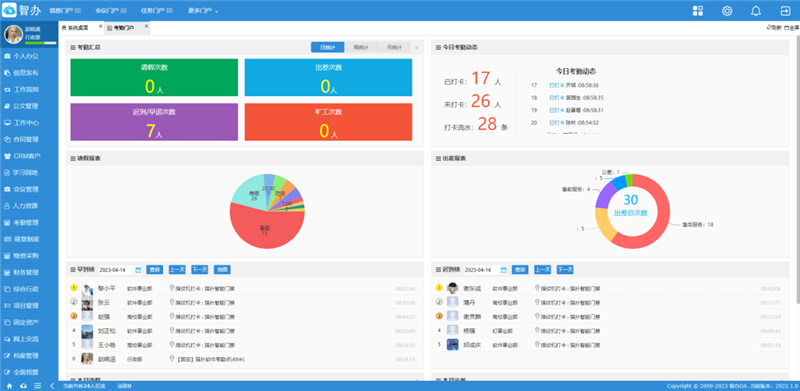
Task: Click the red 事假 pie slice
Action: (x=265, y=227)
